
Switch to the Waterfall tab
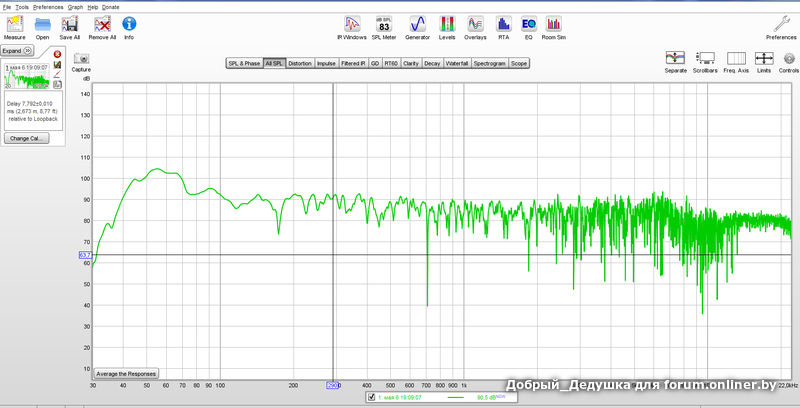[456, 63]
